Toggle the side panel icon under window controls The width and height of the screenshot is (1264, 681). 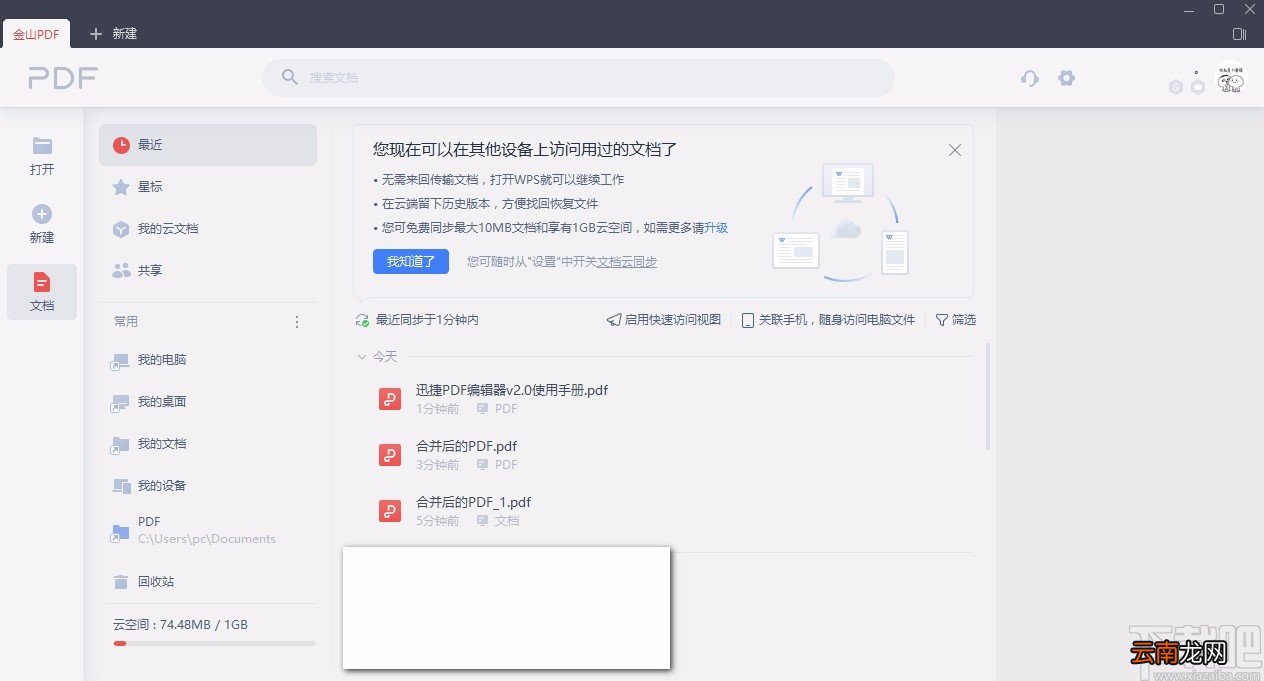[x=1240, y=34]
